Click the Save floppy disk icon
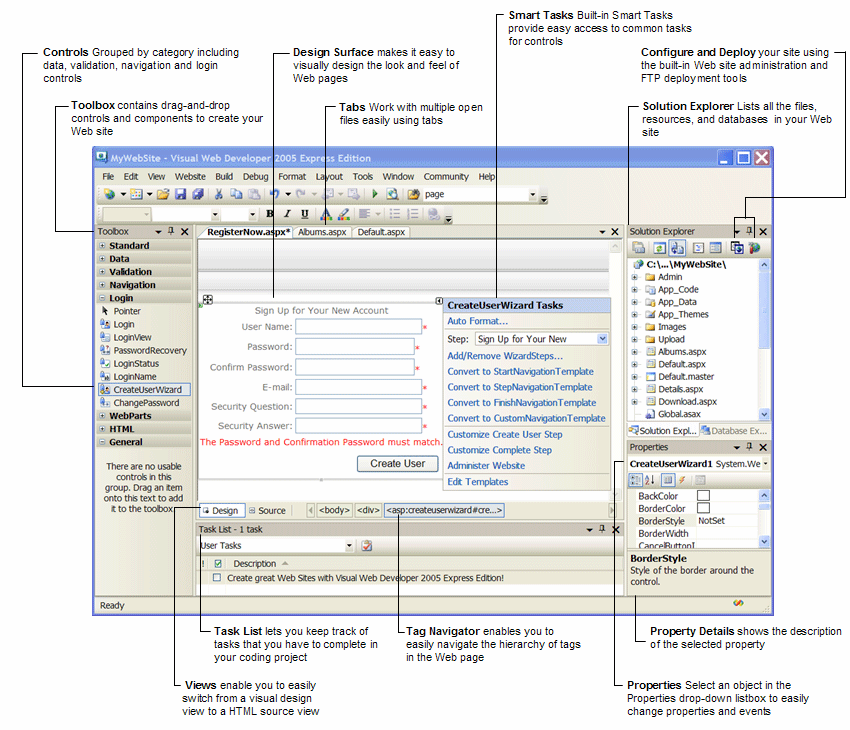 [181, 194]
